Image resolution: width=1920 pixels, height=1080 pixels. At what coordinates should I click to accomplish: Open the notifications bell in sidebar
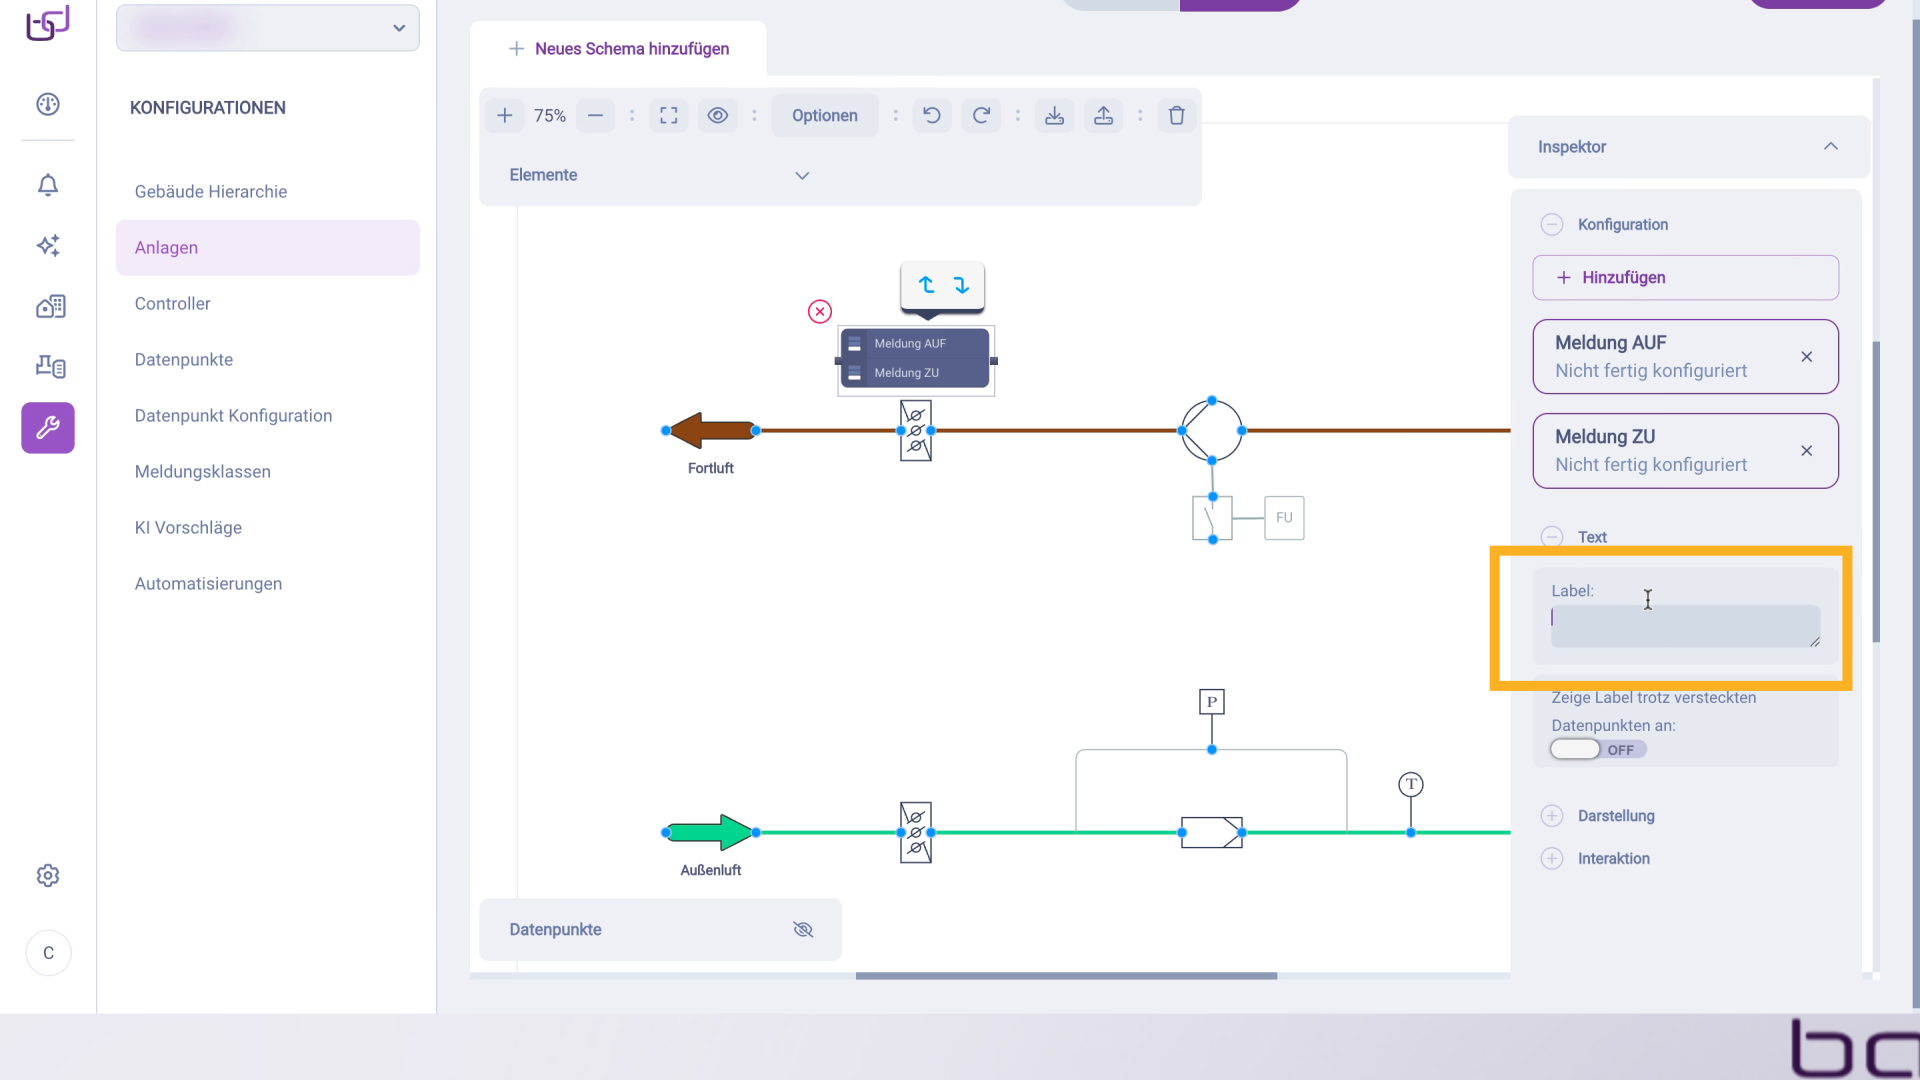pyautogui.click(x=48, y=185)
